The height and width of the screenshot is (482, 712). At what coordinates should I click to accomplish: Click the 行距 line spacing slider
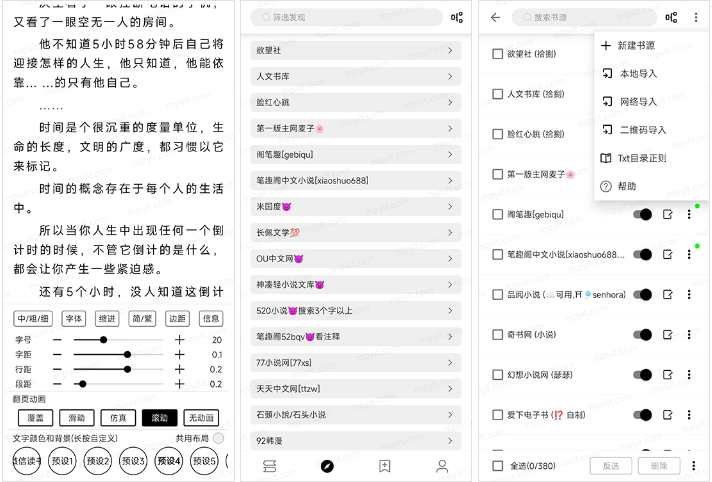(x=110, y=369)
